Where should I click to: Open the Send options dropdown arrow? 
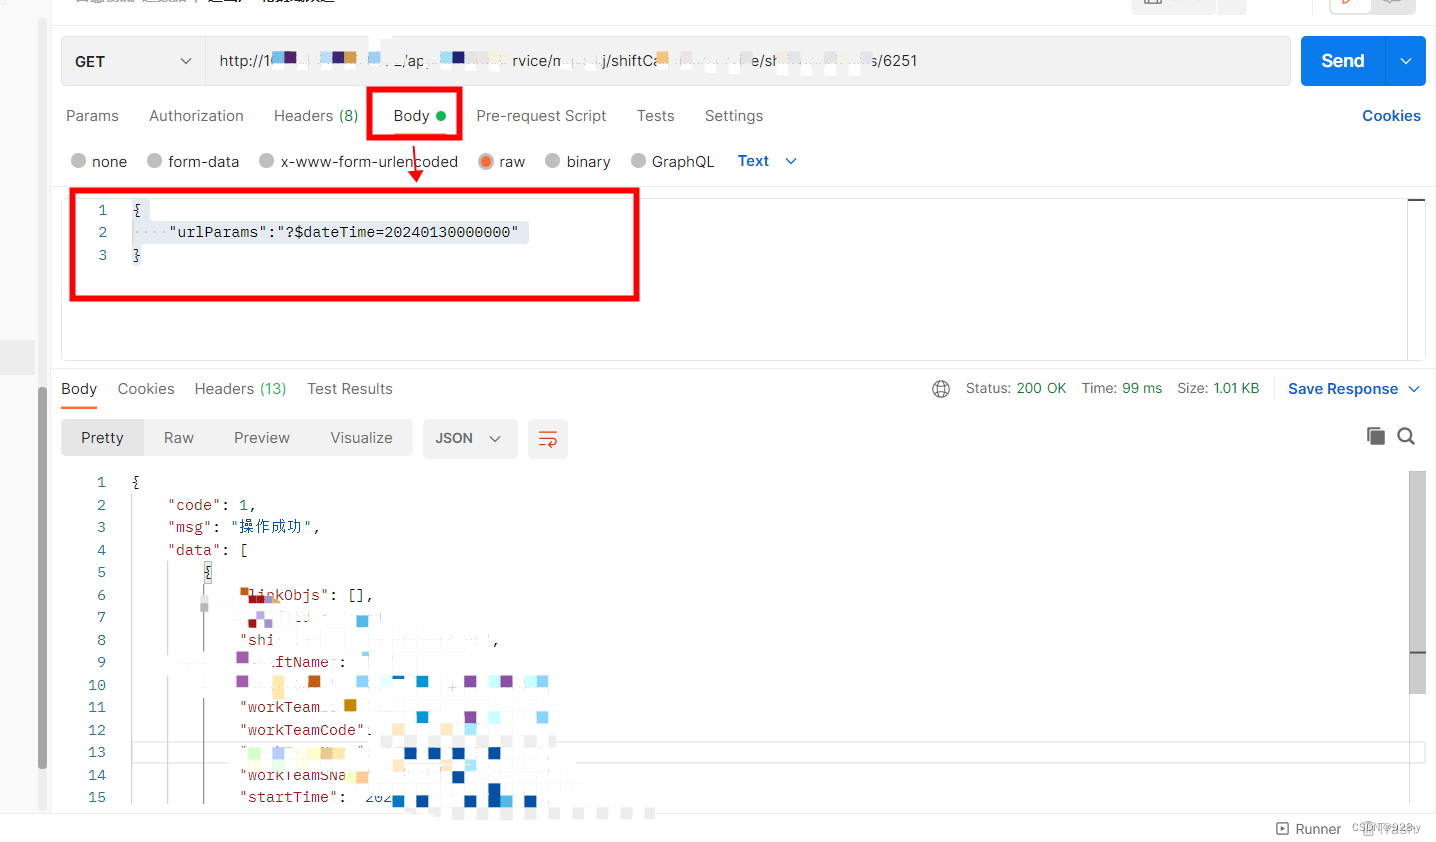[1406, 61]
